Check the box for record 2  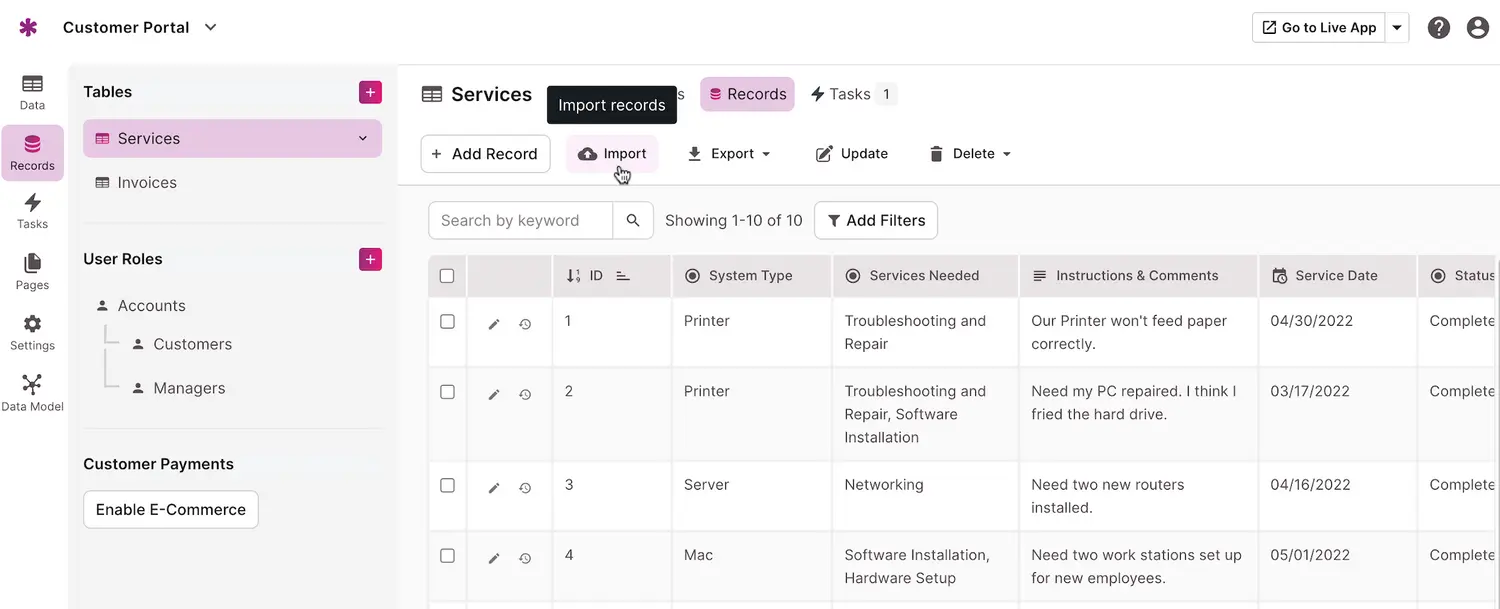[x=447, y=392]
